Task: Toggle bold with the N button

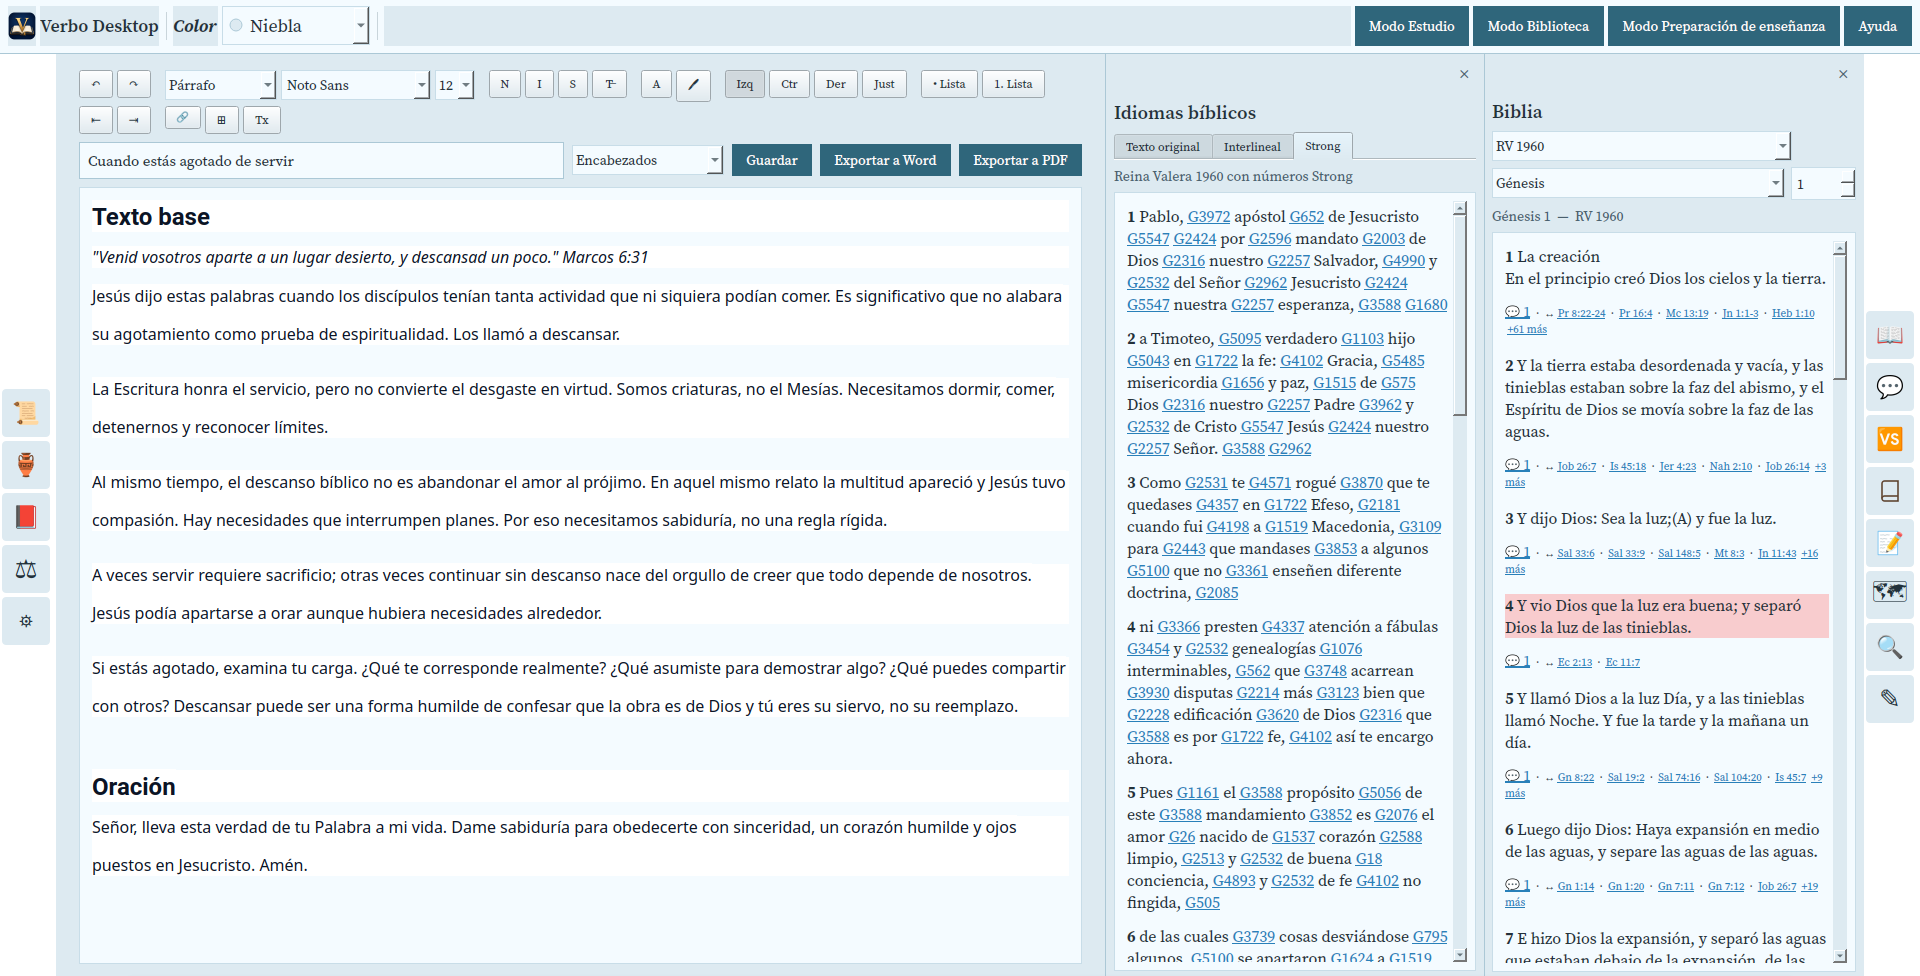Action: pyautogui.click(x=505, y=84)
